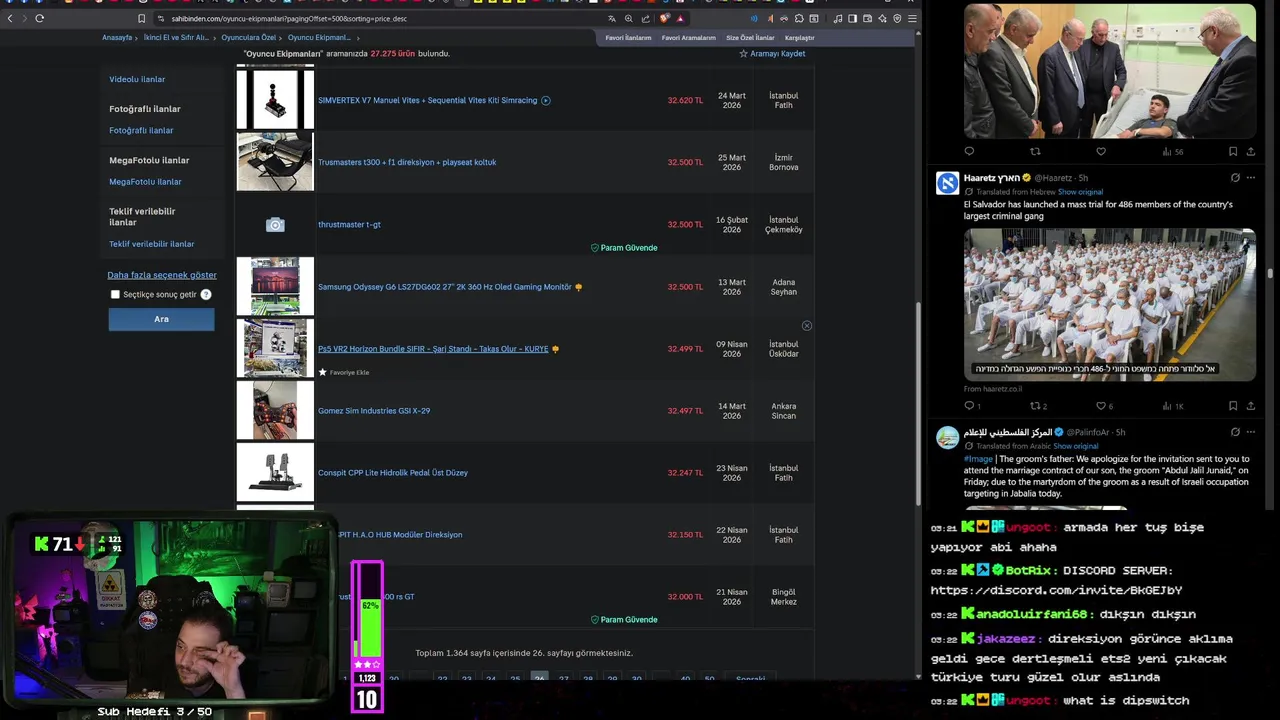Open the browser hamburger menu icon
This screenshot has width=1280, height=720.
click(x=912, y=18)
